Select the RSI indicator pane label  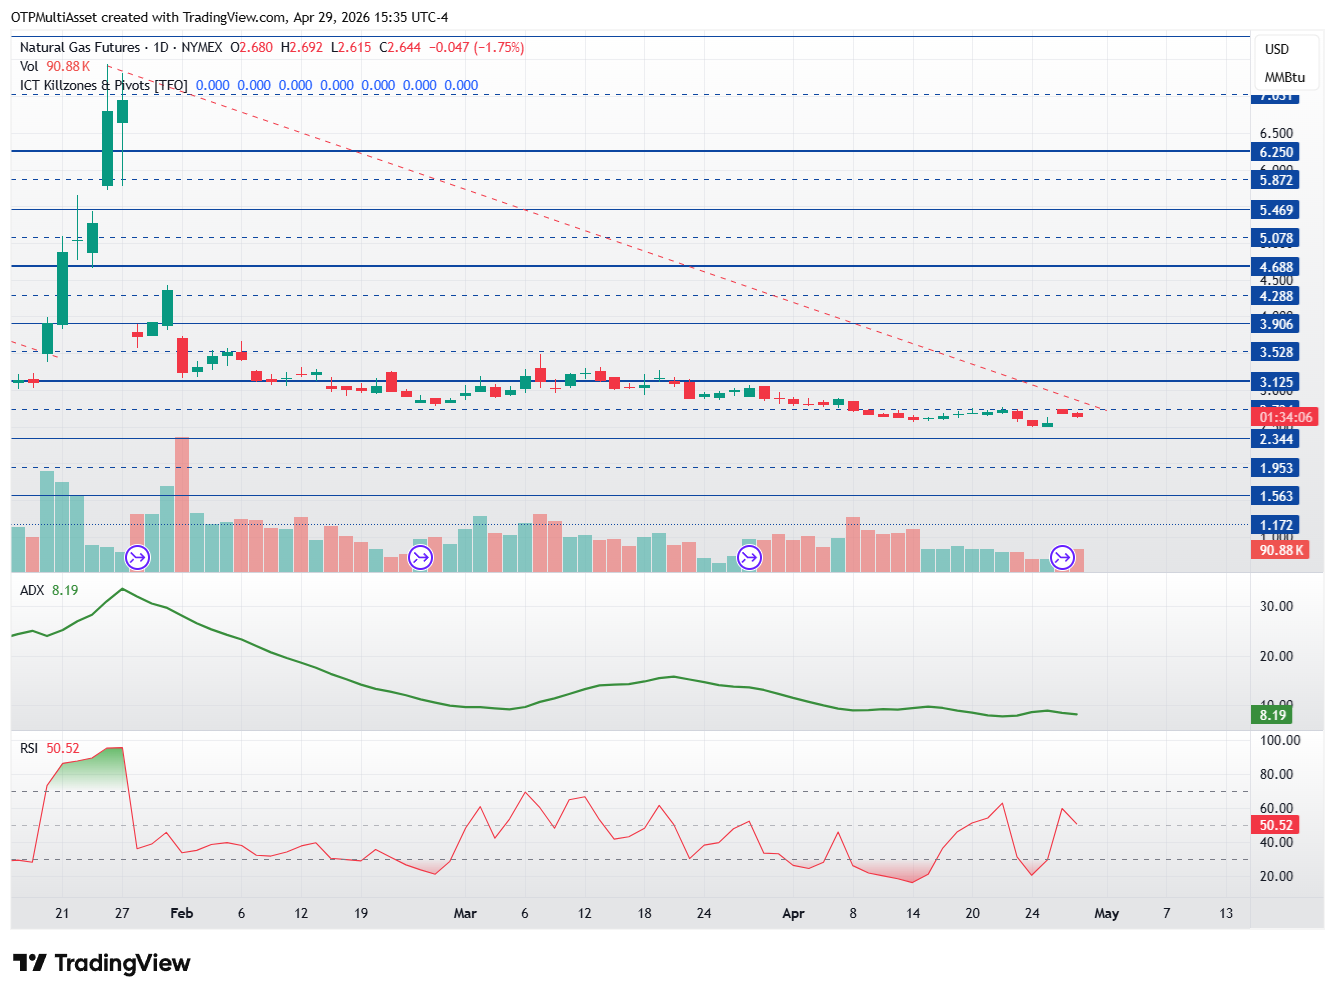point(29,748)
